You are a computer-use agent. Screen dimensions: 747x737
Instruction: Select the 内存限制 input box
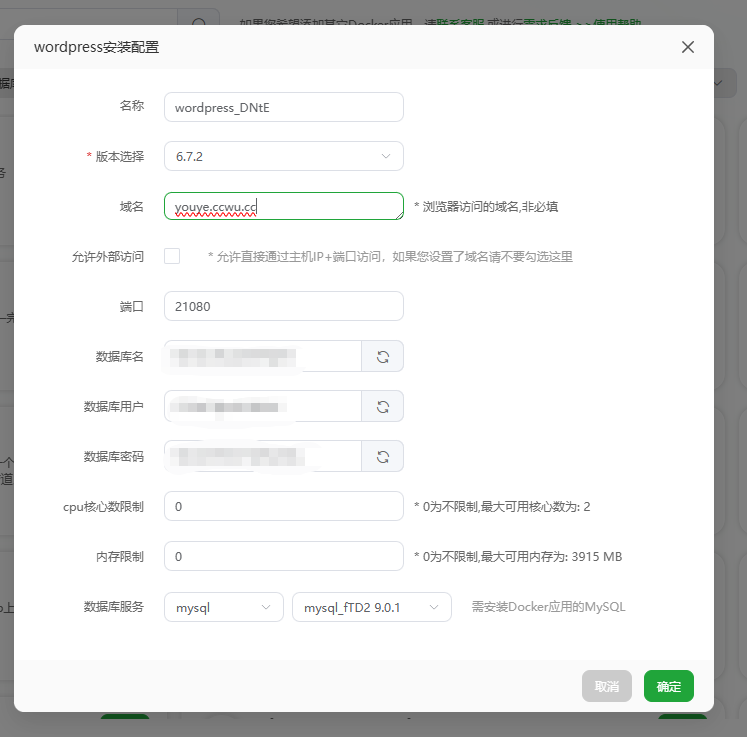(x=283, y=556)
